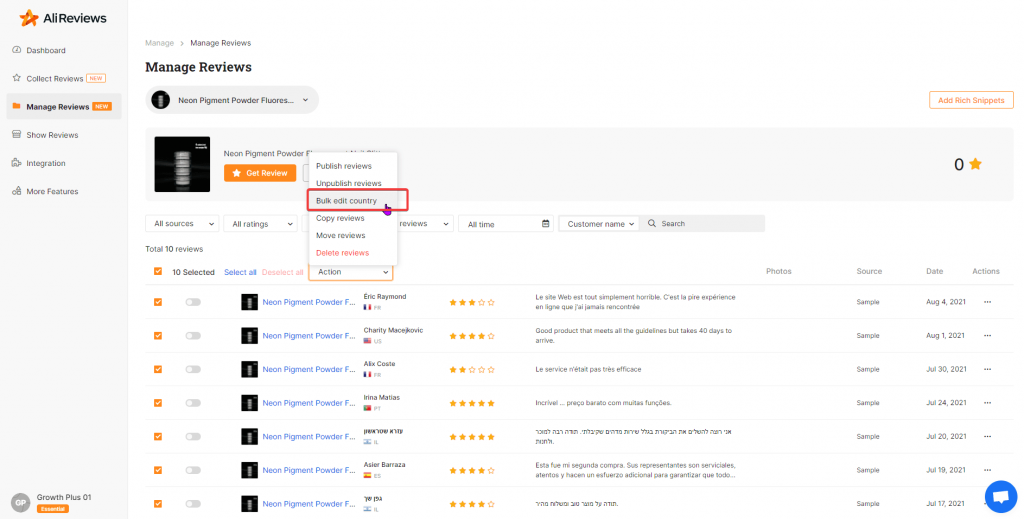Expand the Neon Pigment Powder product selector
Screen dimensions: 1024x519
232,100
